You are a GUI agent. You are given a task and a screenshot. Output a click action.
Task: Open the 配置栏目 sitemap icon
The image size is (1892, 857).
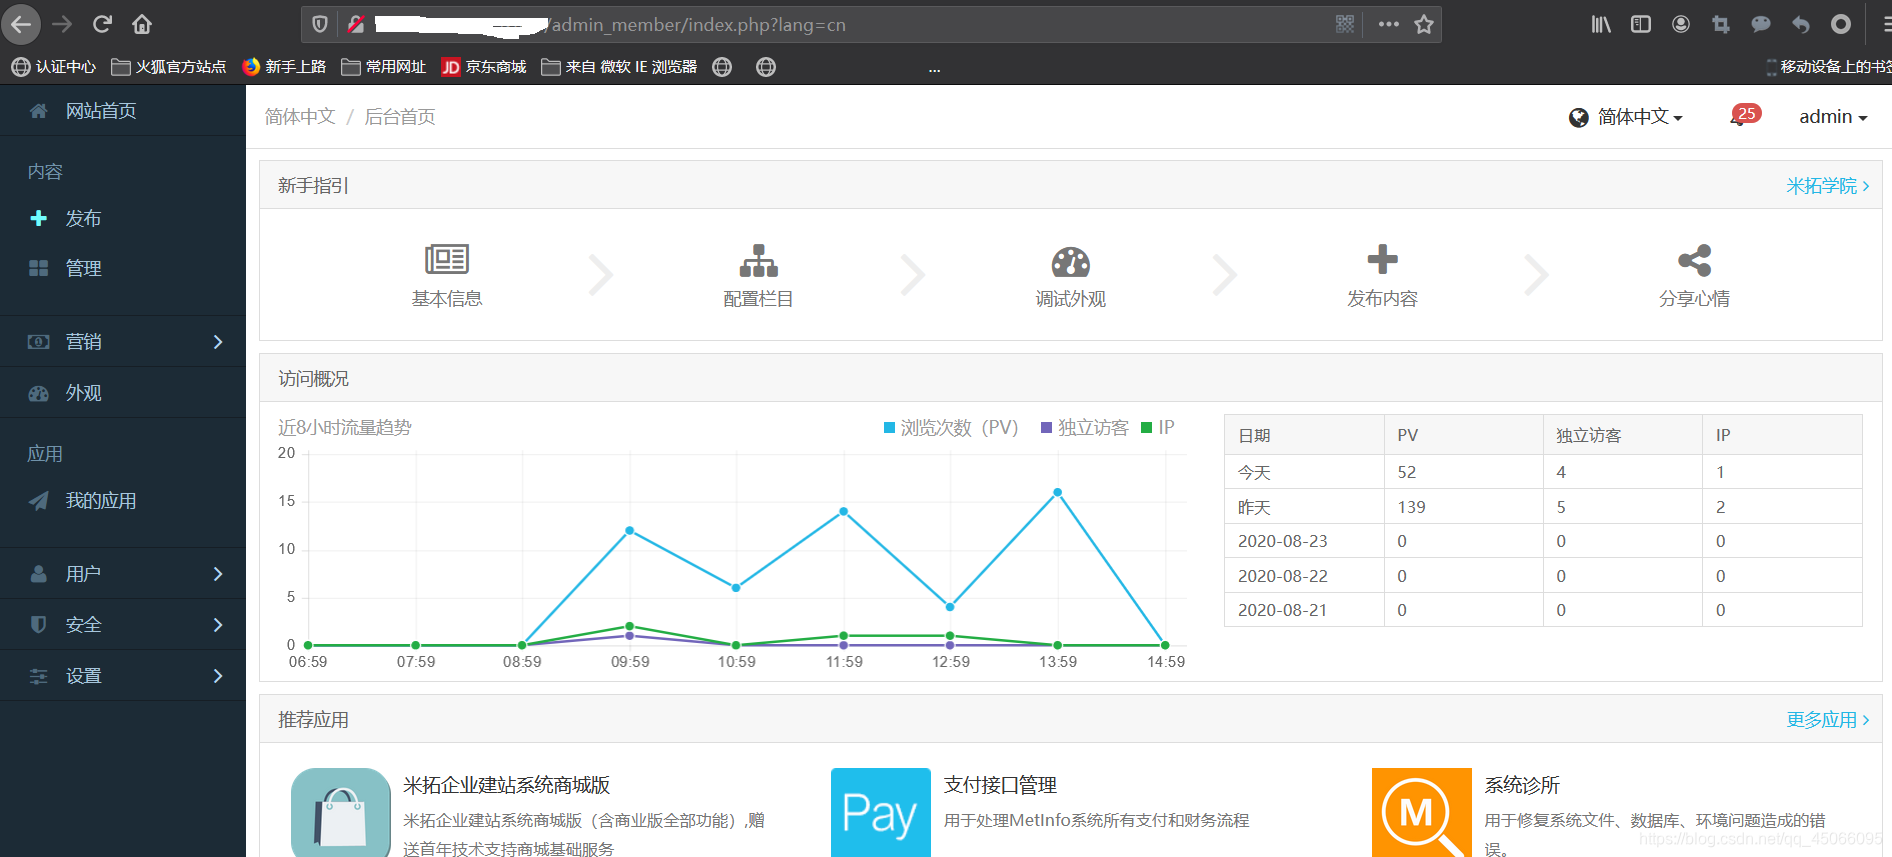(x=758, y=260)
